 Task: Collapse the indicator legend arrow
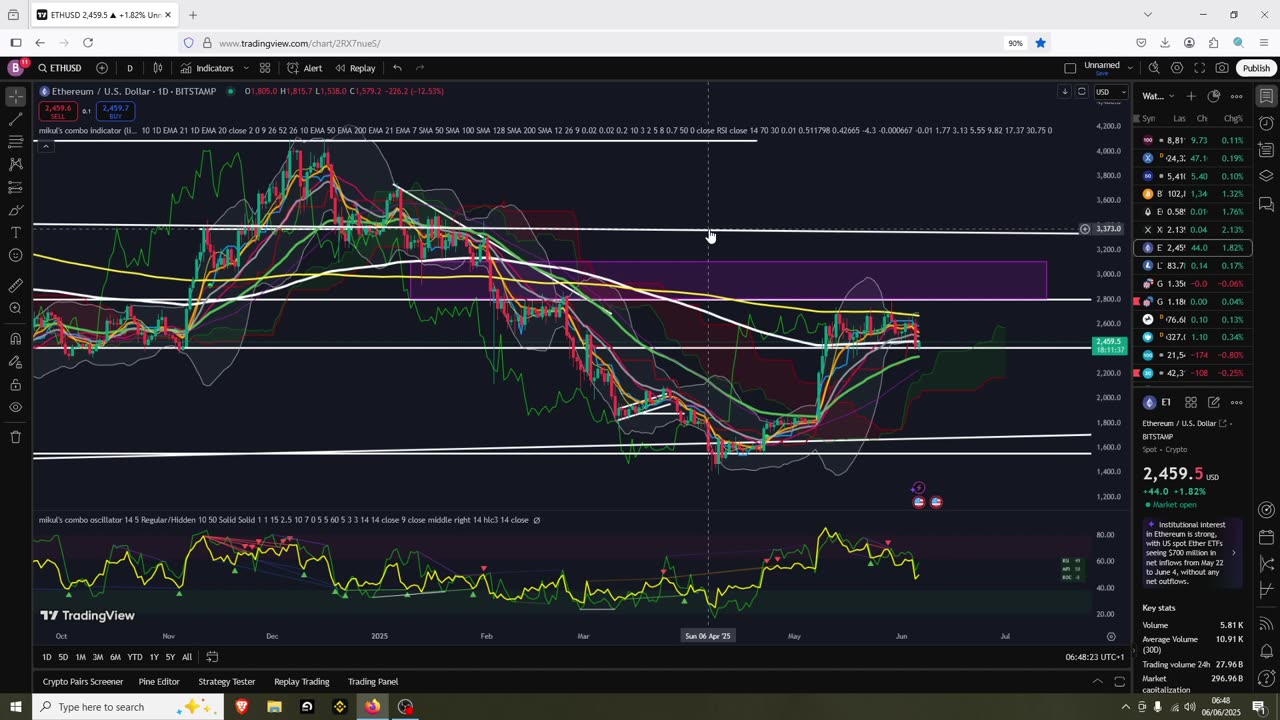pyautogui.click(x=45, y=146)
